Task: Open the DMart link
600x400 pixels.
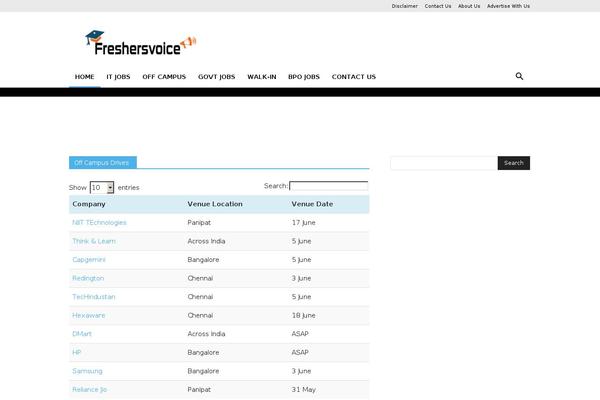Action: 82,334
